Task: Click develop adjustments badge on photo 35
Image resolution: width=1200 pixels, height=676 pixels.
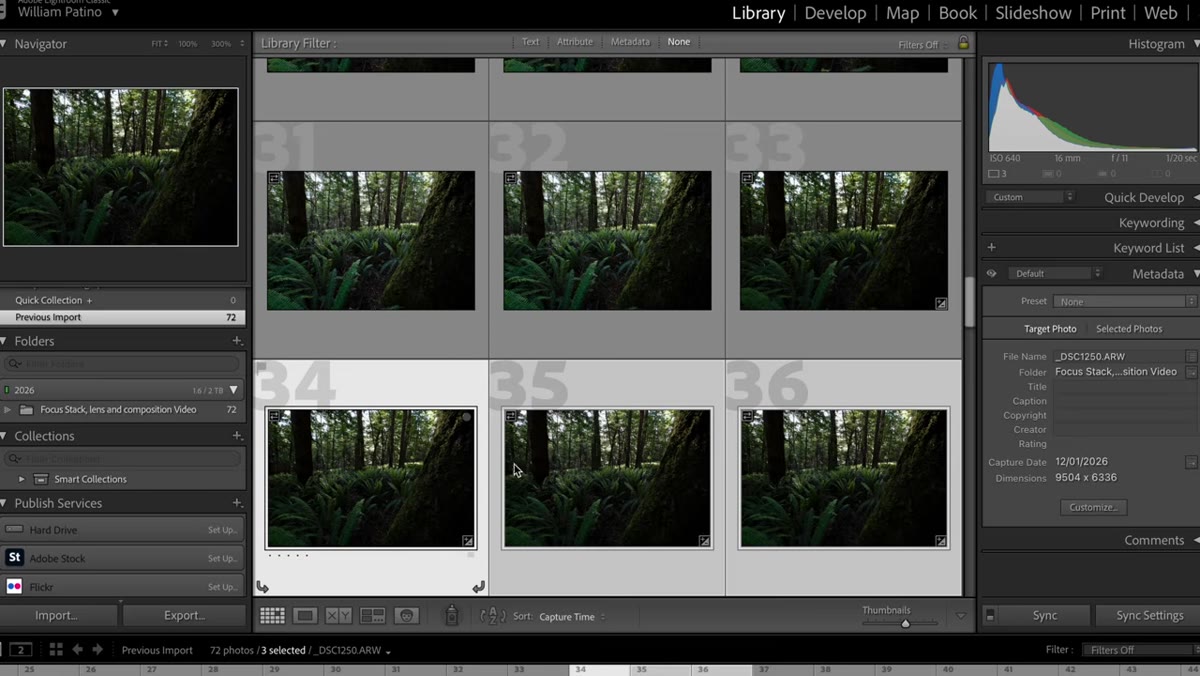Action: coord(704,541)
